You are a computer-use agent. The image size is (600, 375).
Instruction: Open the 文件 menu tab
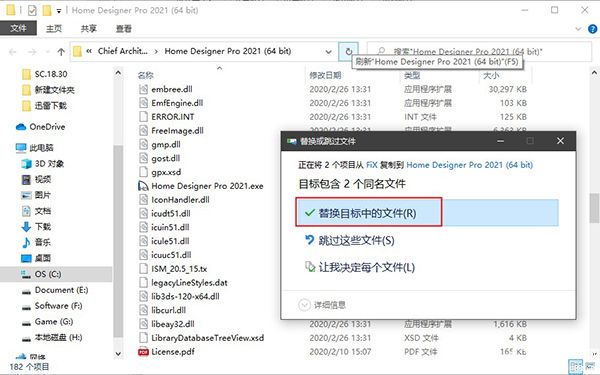click(18, 28)
